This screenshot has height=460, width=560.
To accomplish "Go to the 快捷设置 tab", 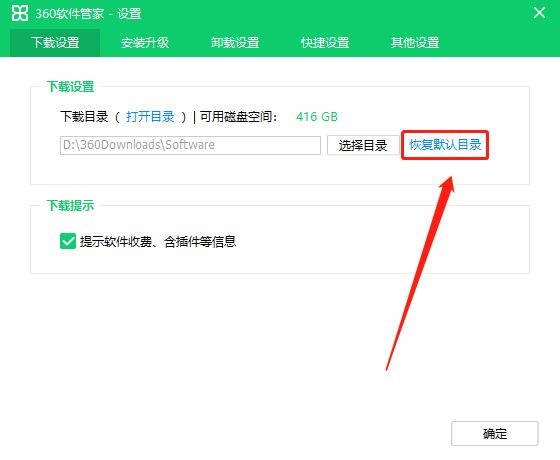I will (325, 42).
